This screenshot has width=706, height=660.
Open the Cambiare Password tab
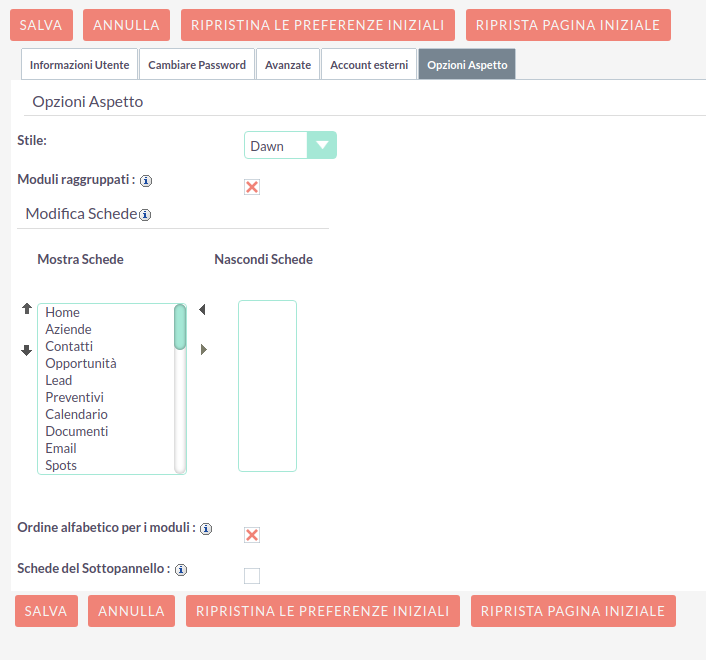[x=197, y=65]
